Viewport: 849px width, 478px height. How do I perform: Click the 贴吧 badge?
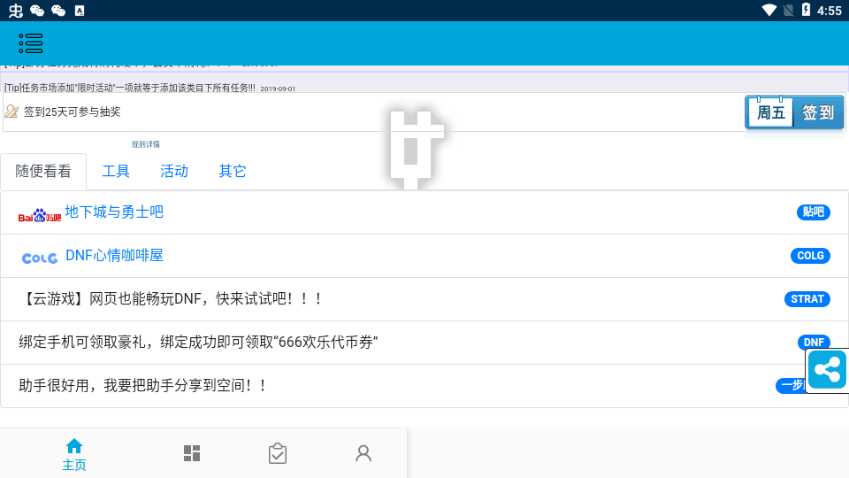pyautogui.click(x=813, y=212)
